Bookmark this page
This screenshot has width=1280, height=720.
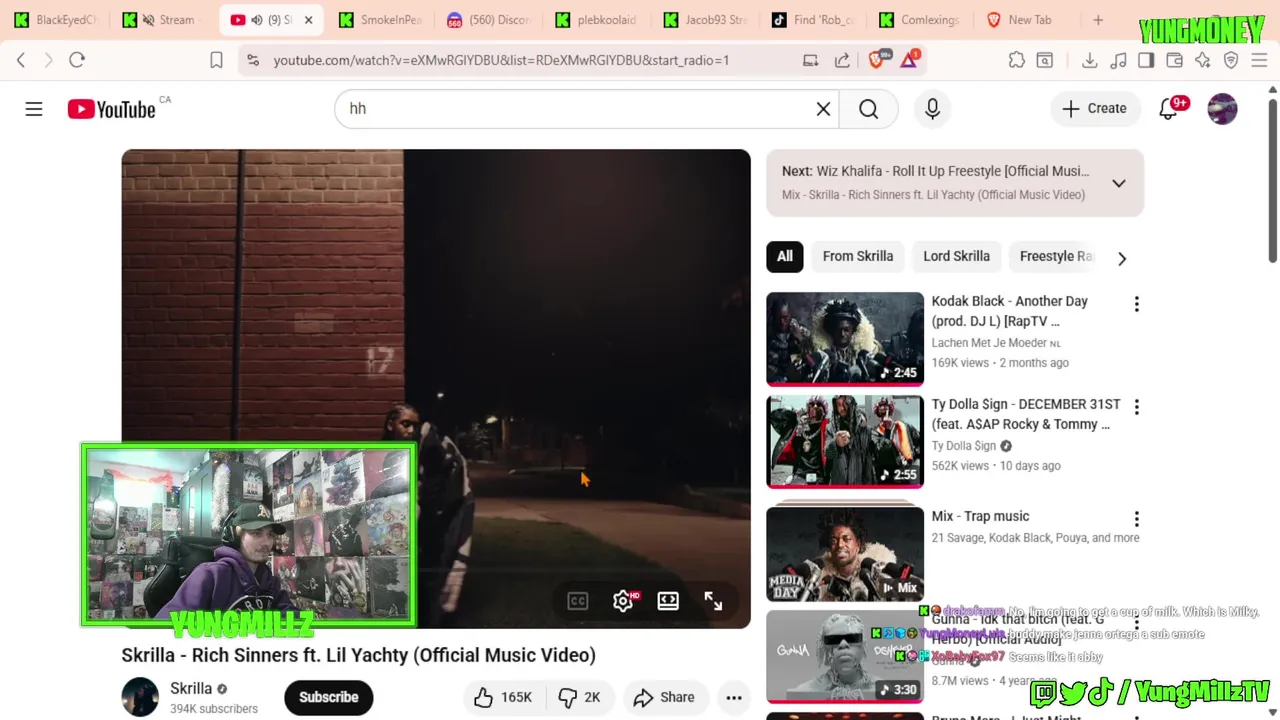pyautogui.click(x=216, y=60)
